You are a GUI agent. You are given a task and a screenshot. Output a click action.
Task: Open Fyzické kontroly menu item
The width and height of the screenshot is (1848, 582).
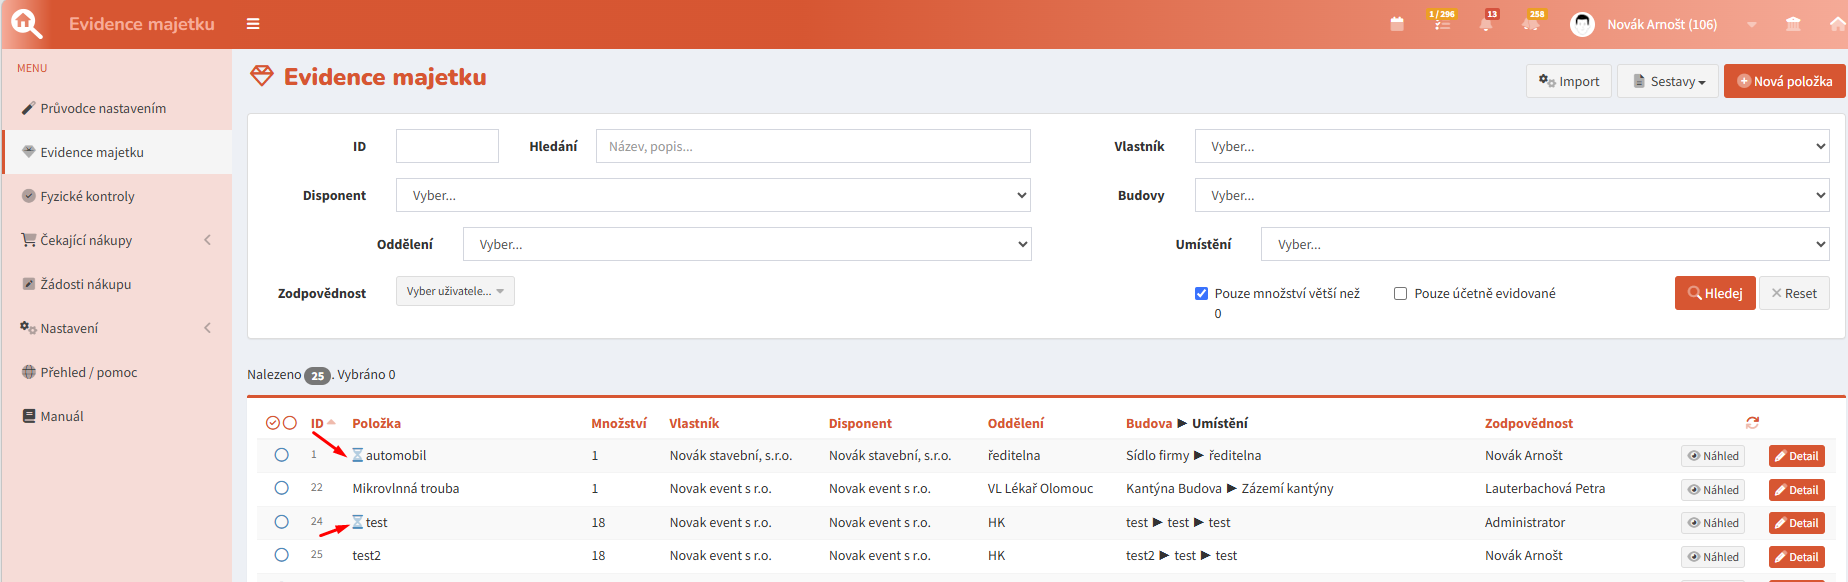(117, 196)
